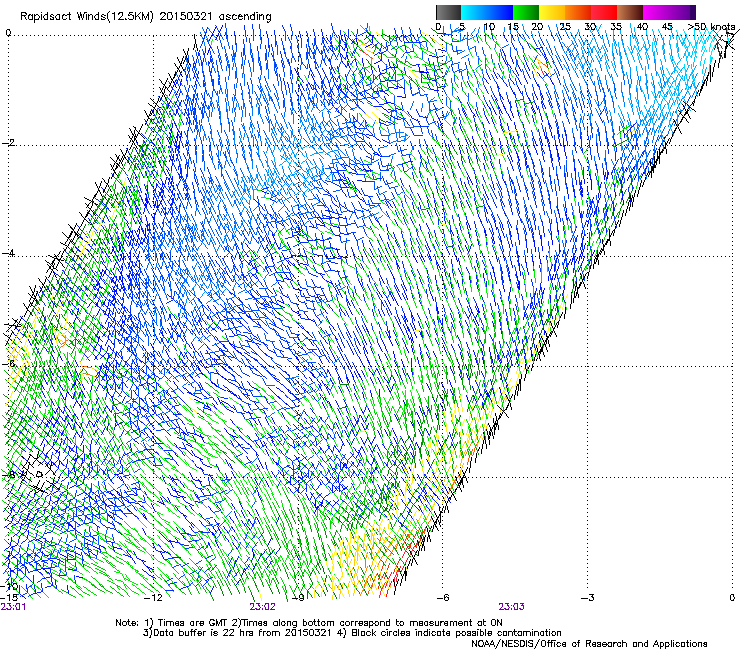Click the latitude axis label '-10'
The width and height of the screenshot is (740, 650).
[x=10, y=586]
